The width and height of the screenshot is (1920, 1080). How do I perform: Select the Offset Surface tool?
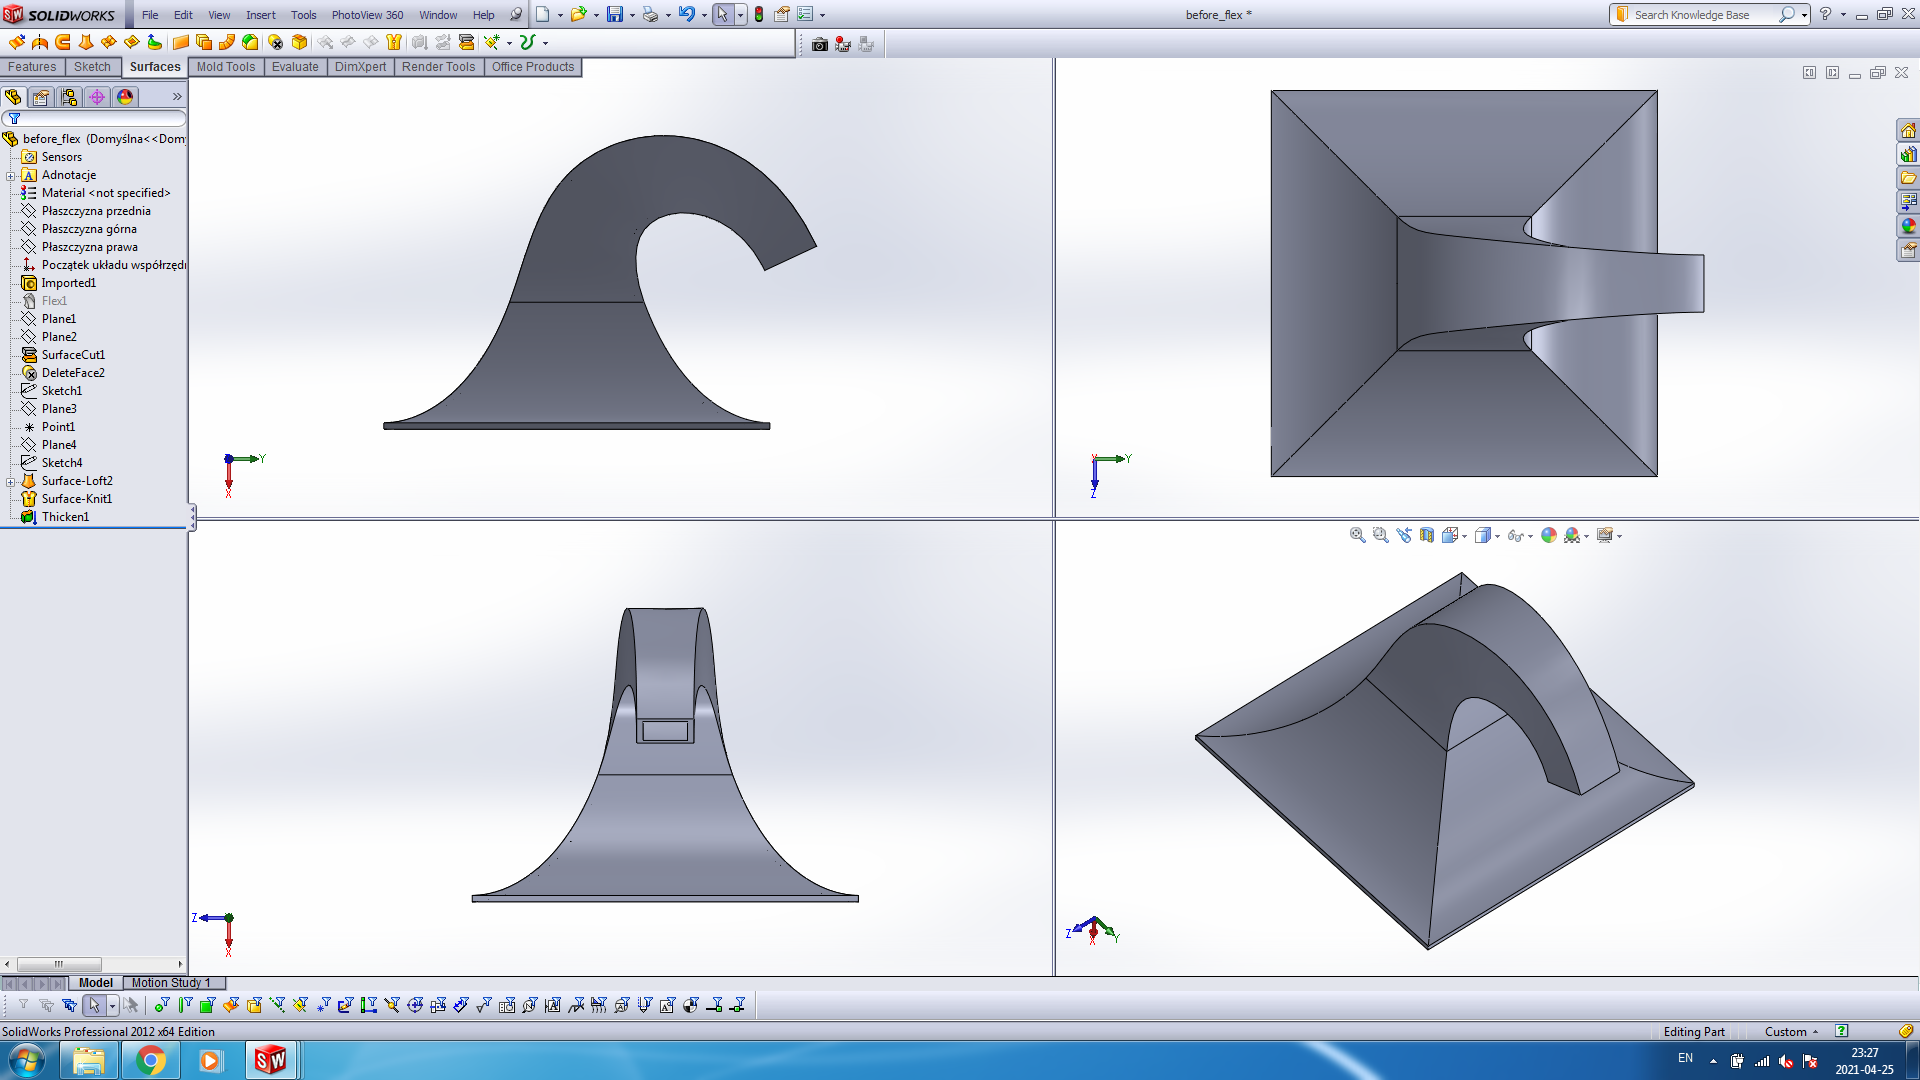pos(204,42)
